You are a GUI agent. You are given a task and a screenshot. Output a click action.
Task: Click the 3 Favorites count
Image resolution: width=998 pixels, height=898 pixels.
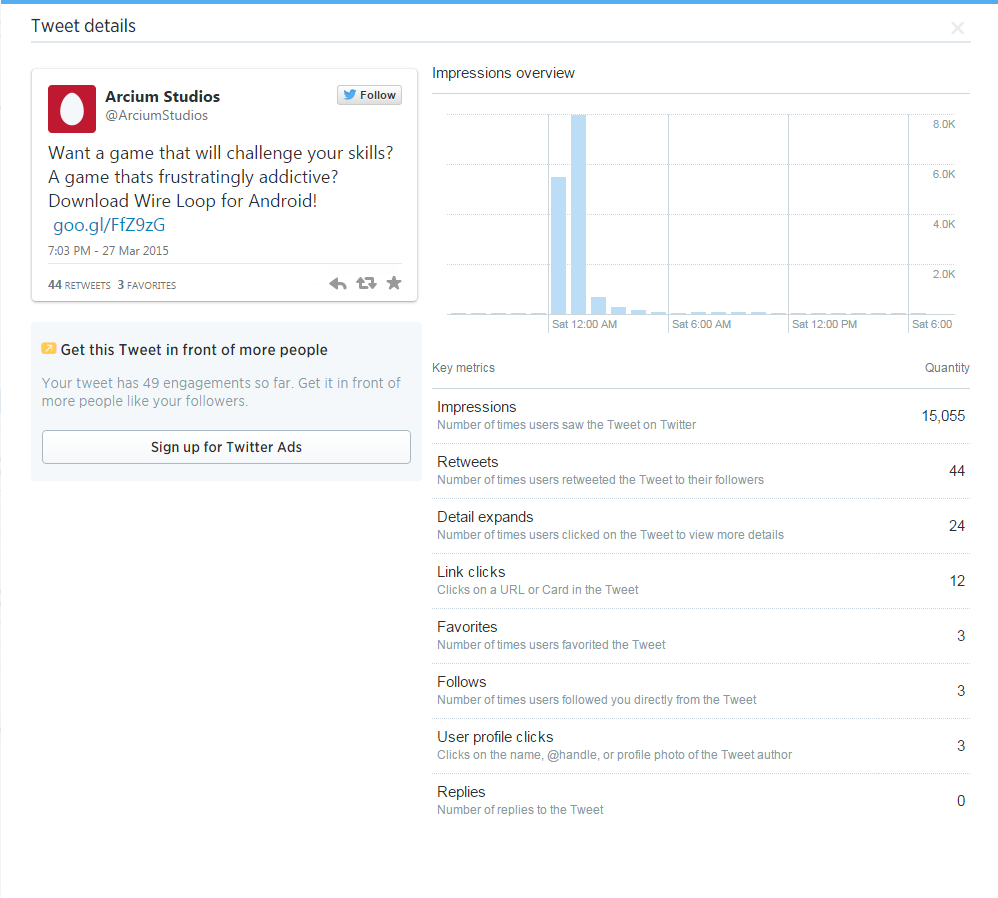coord(146,285)
